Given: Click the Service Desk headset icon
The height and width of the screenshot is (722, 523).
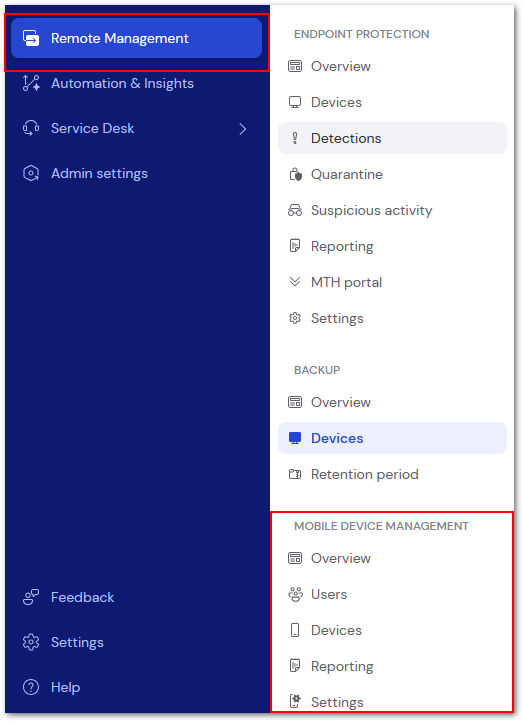Looking at the screenshot, I should click(31, 128).
